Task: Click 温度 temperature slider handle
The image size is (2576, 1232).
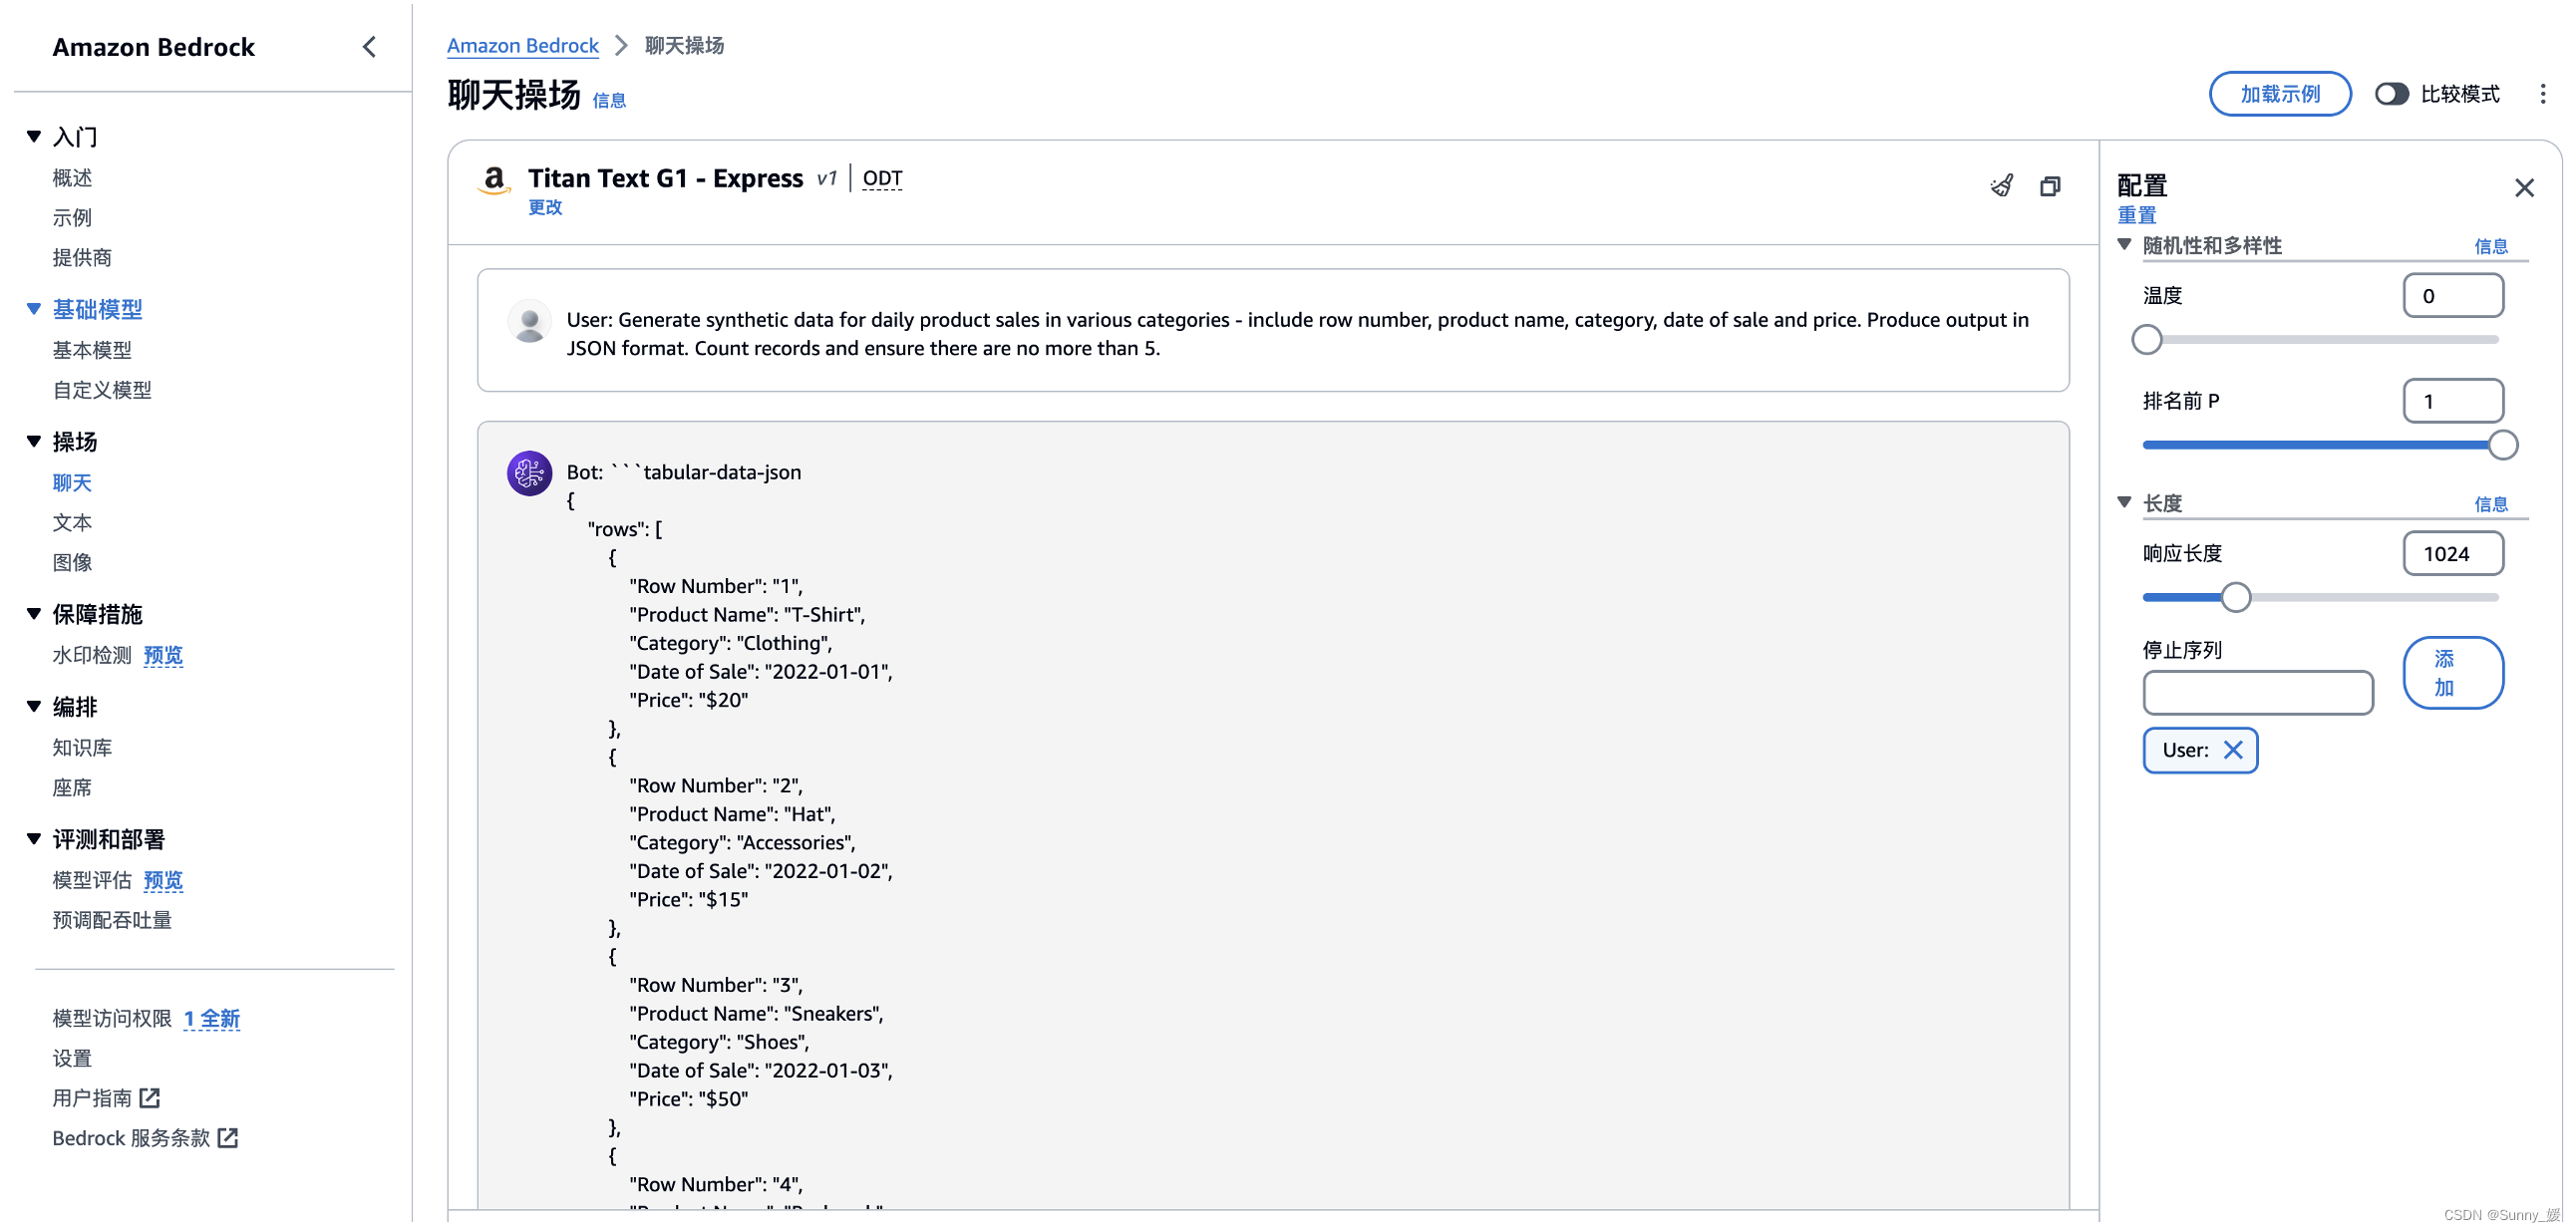Action: pos(2146,340)
